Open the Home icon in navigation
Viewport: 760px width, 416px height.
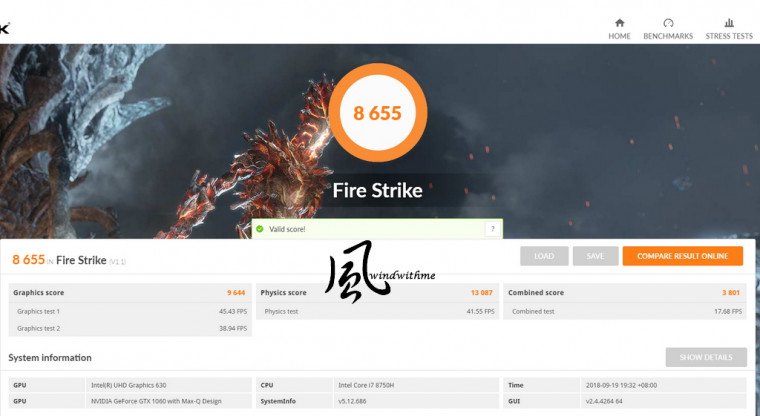pos(619,23)
